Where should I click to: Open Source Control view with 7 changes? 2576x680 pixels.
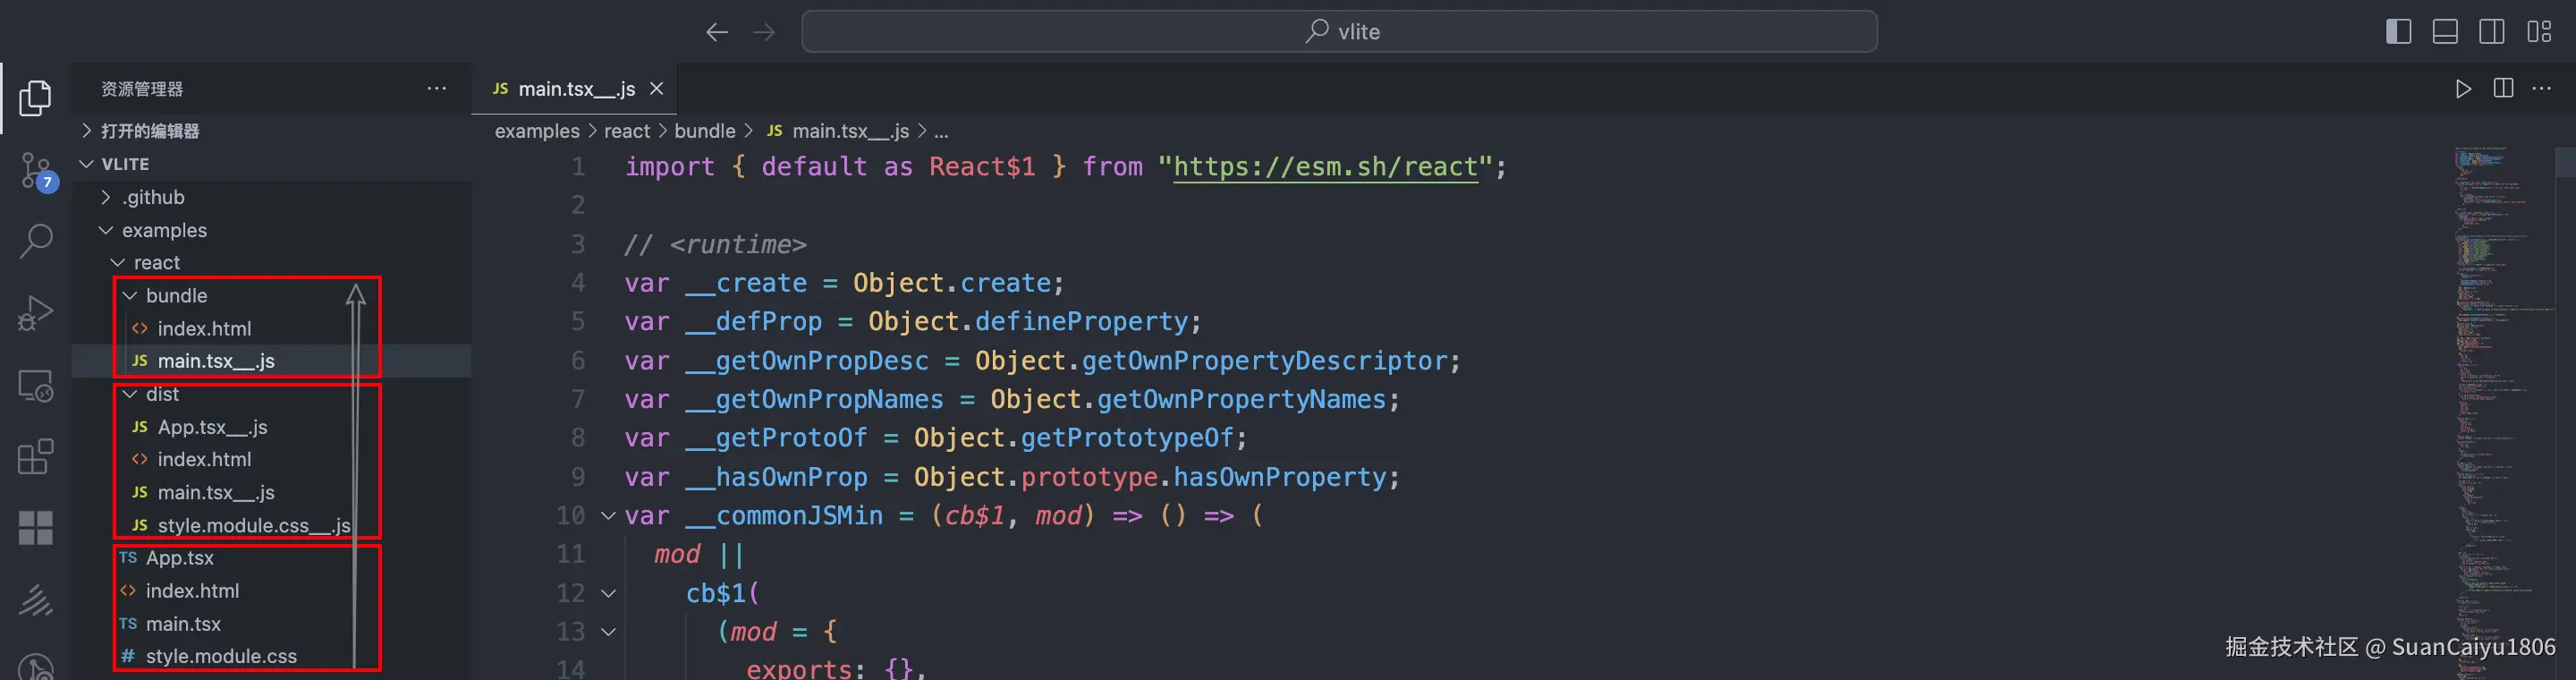click(x=38, y=172)
